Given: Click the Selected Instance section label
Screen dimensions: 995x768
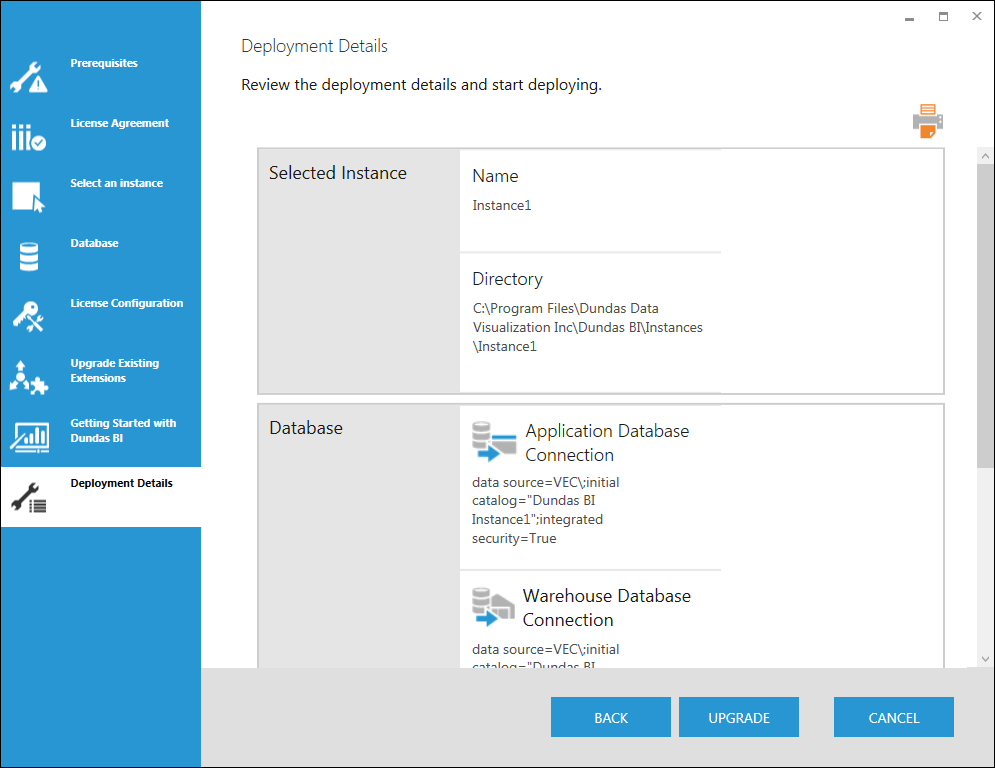Looking at the screenshot, I should (338, 173).
